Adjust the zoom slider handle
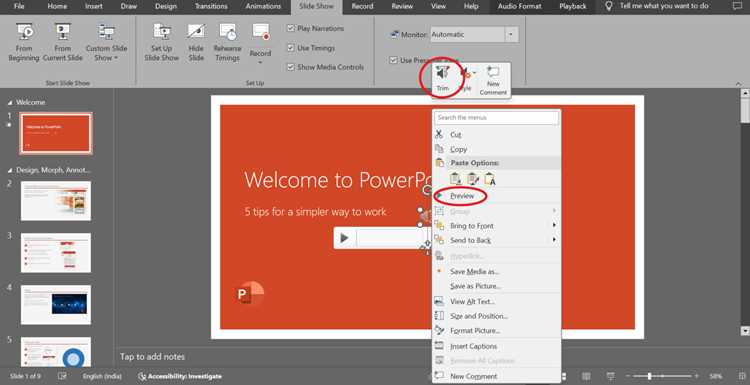750x385 pixels. click(649, 376)
